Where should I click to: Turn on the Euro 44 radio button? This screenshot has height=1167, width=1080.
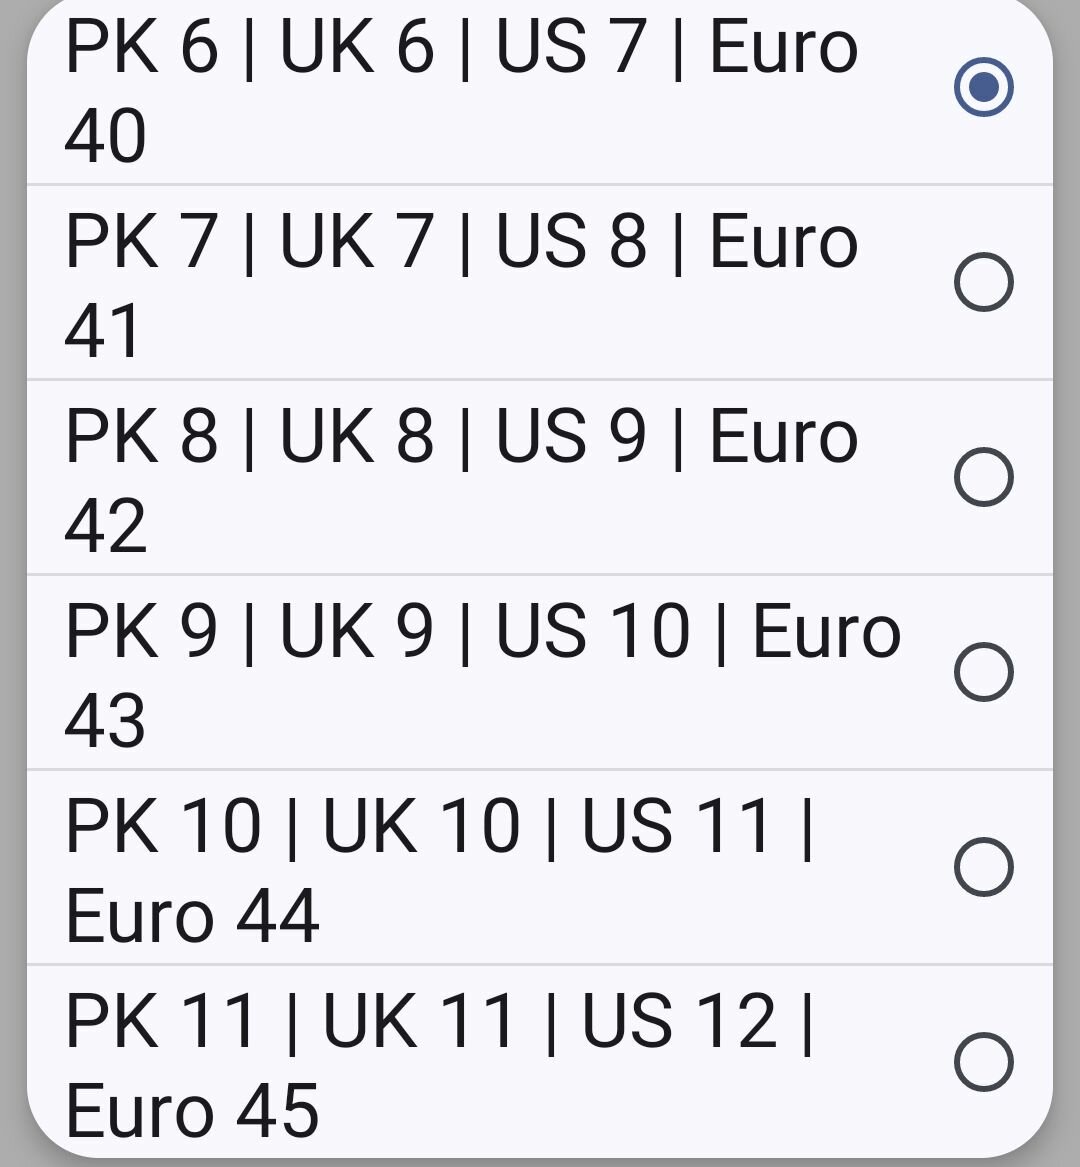(x=983, y=866)
